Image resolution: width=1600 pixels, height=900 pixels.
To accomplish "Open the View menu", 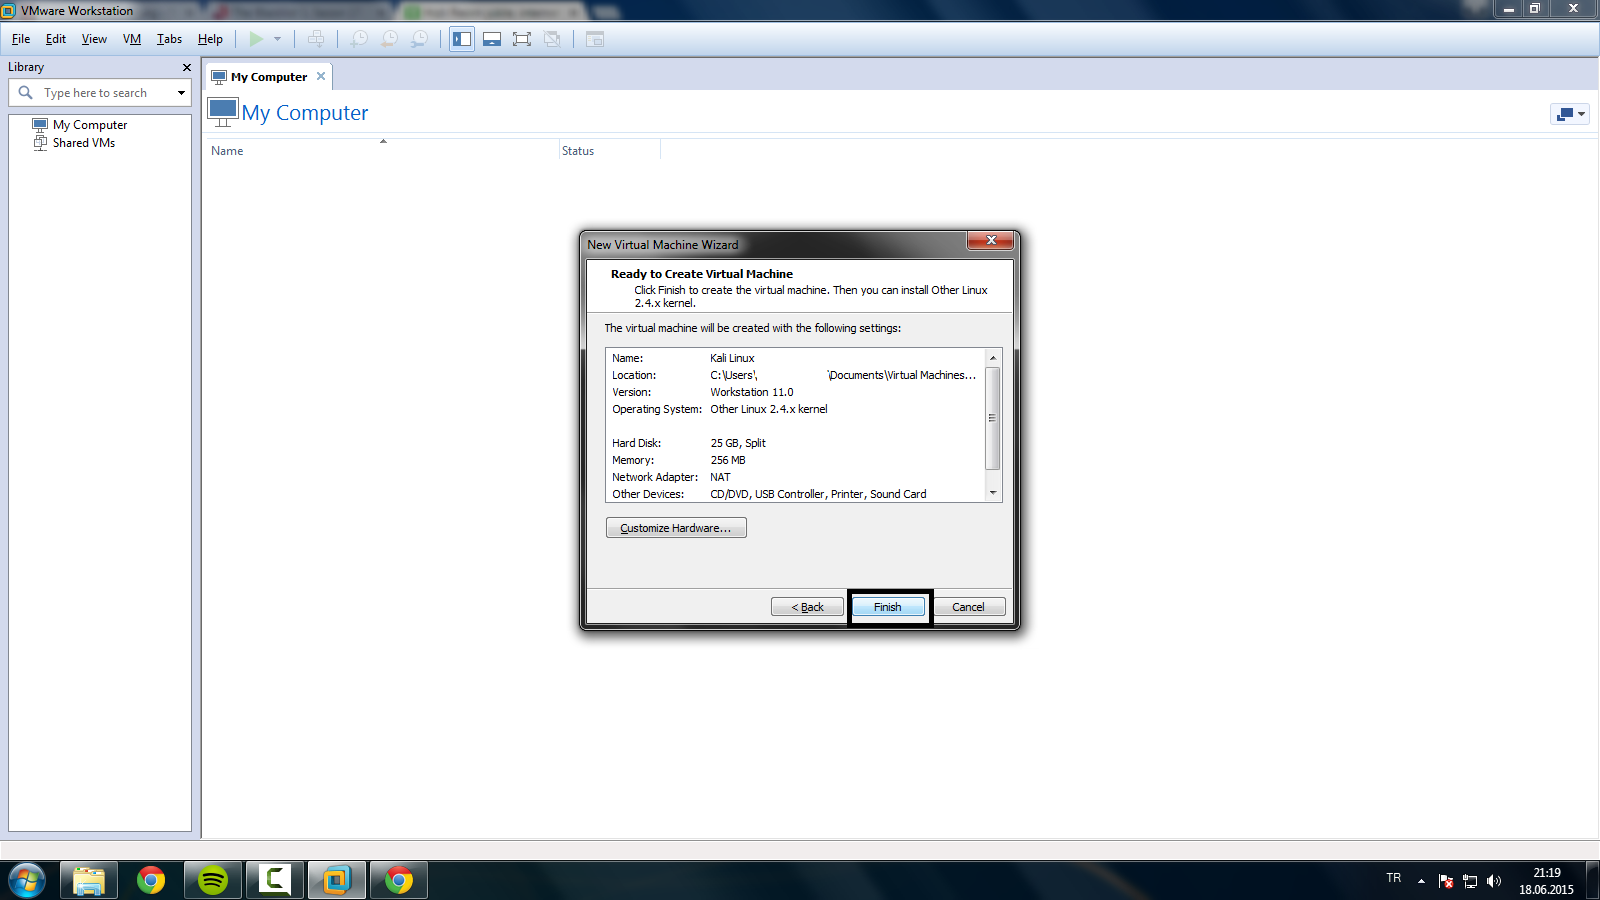I will [x=94, y=39].
